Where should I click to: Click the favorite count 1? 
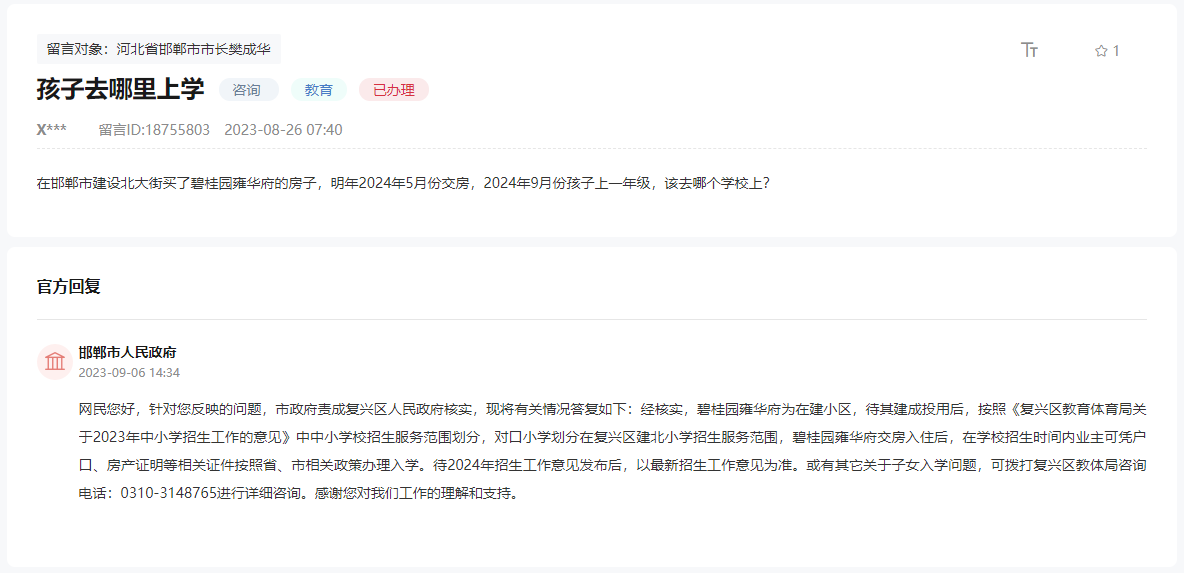tap(1116, 51)
